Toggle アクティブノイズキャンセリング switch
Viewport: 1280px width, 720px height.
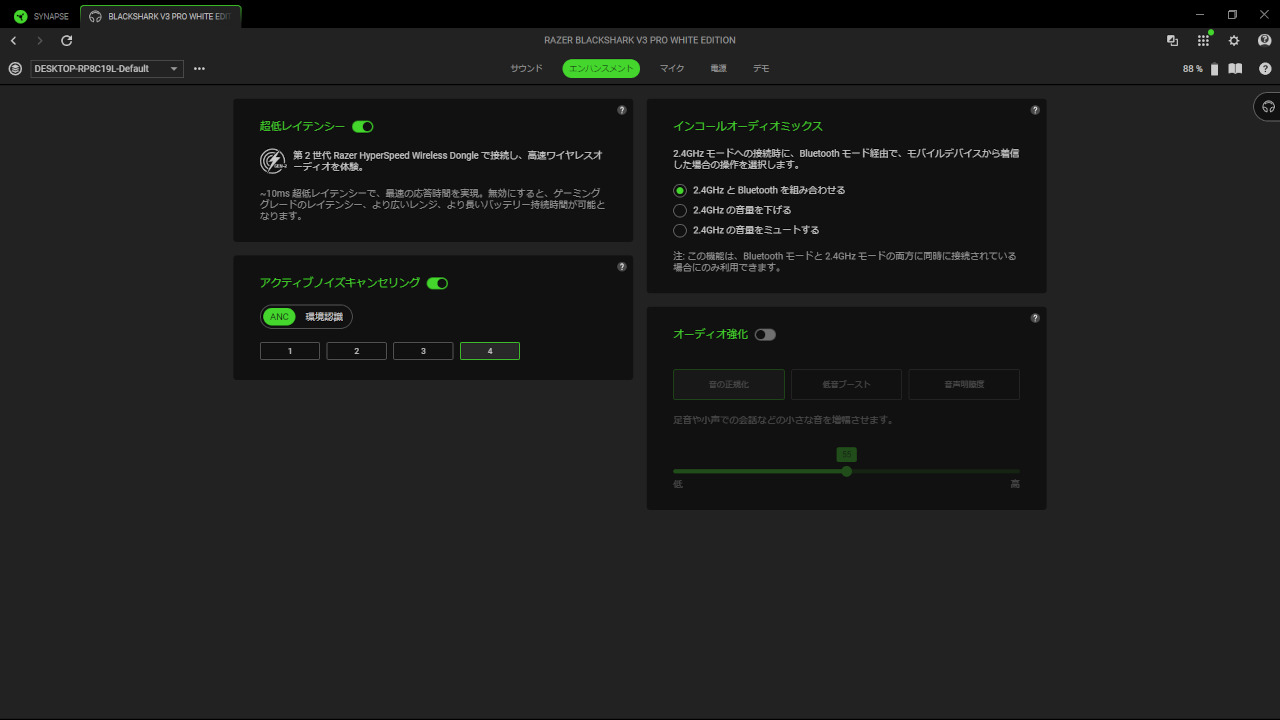pyautogui.click(x=437, y=284)
